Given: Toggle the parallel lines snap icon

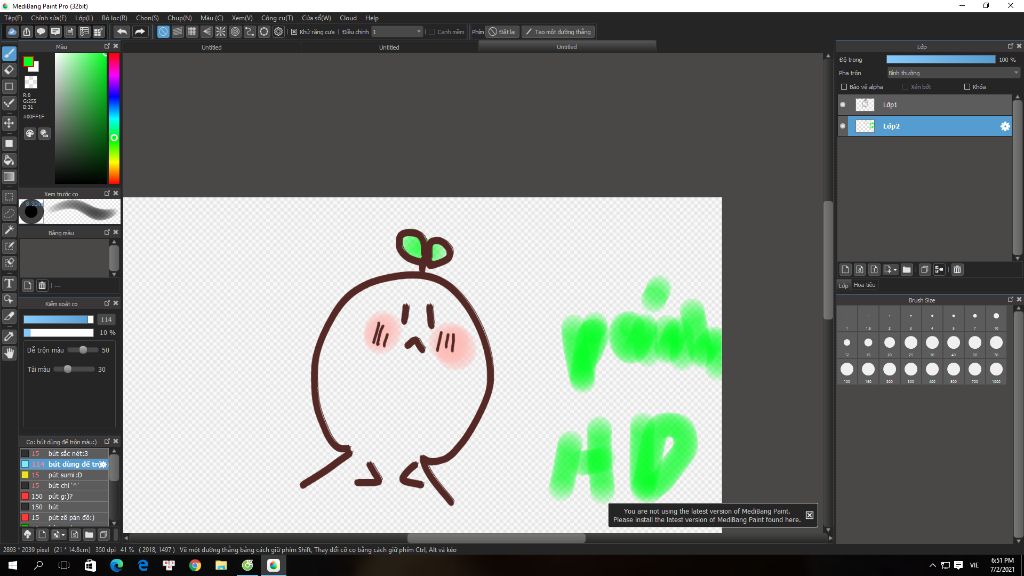Looking at the screenshot, I should (x=178, y=31).
